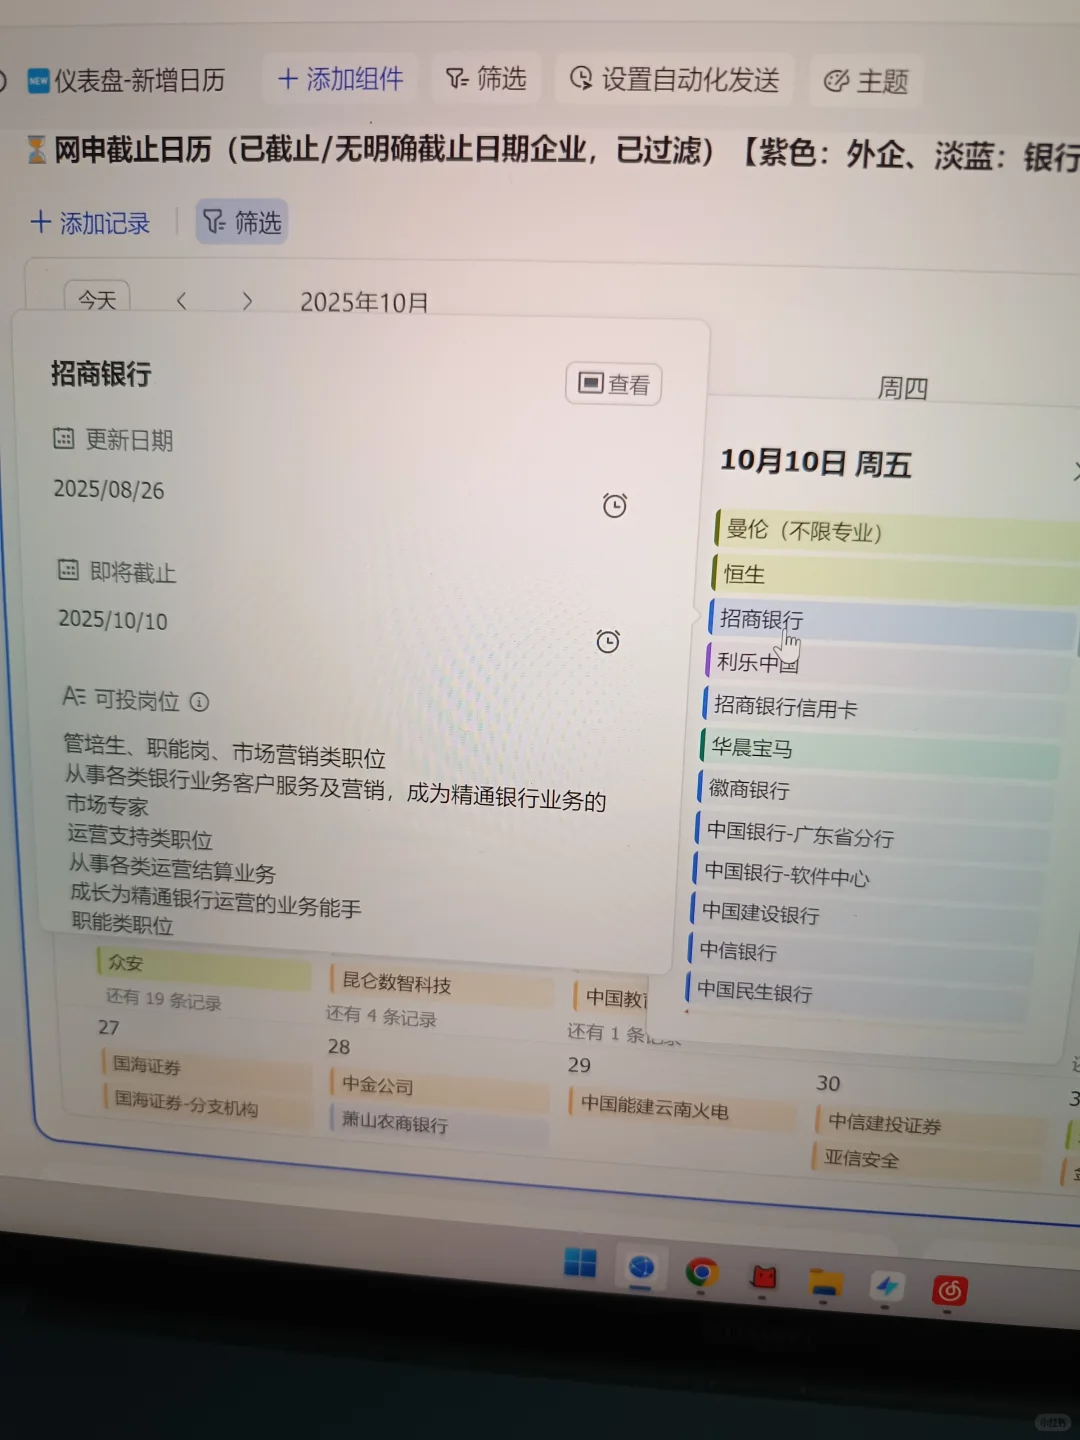This screenshot has width=1080, height=1440.
Task: Toggle the highlighted 筛选 below the title
Action: tap(242, 221)
